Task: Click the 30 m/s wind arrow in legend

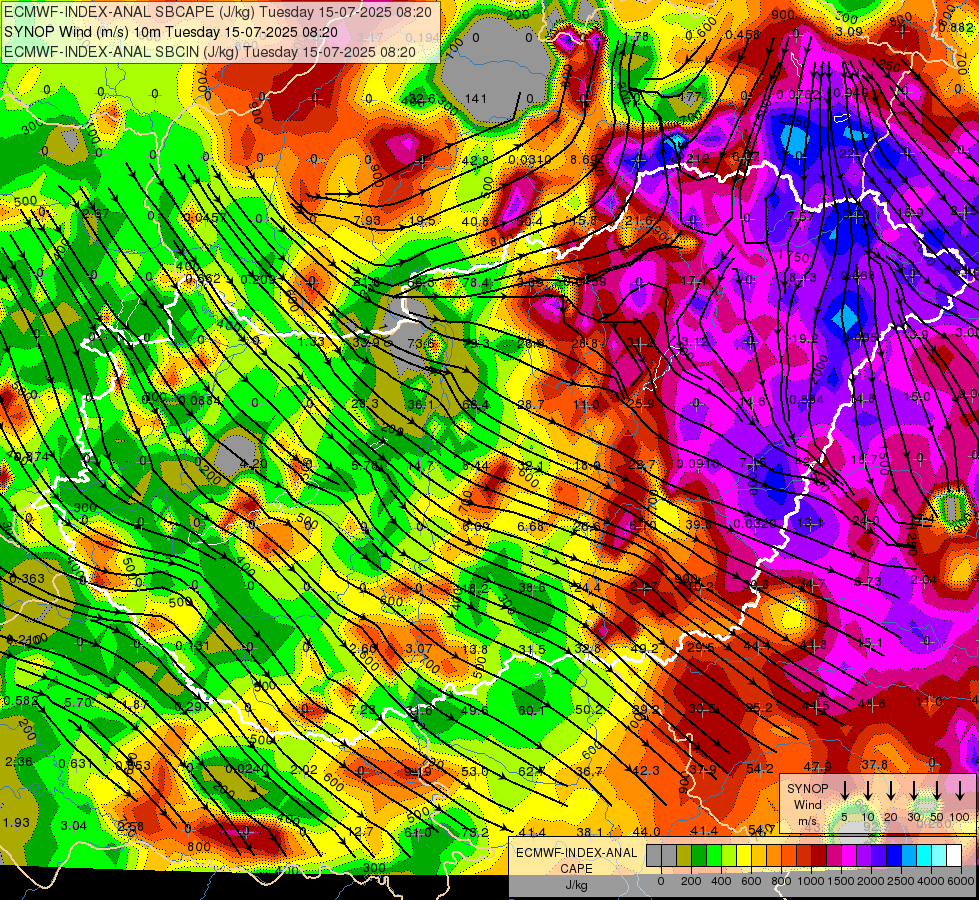Action: click(x=914, y=790)
